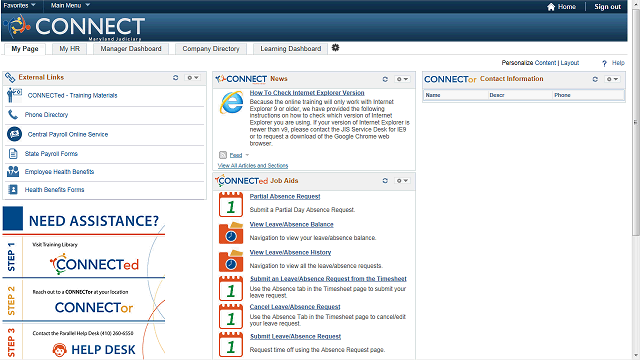This screenshot has height=360, width=640.
Task: Refresh the CONNECTor Contact Information pagelet
Action: (595, 79)
